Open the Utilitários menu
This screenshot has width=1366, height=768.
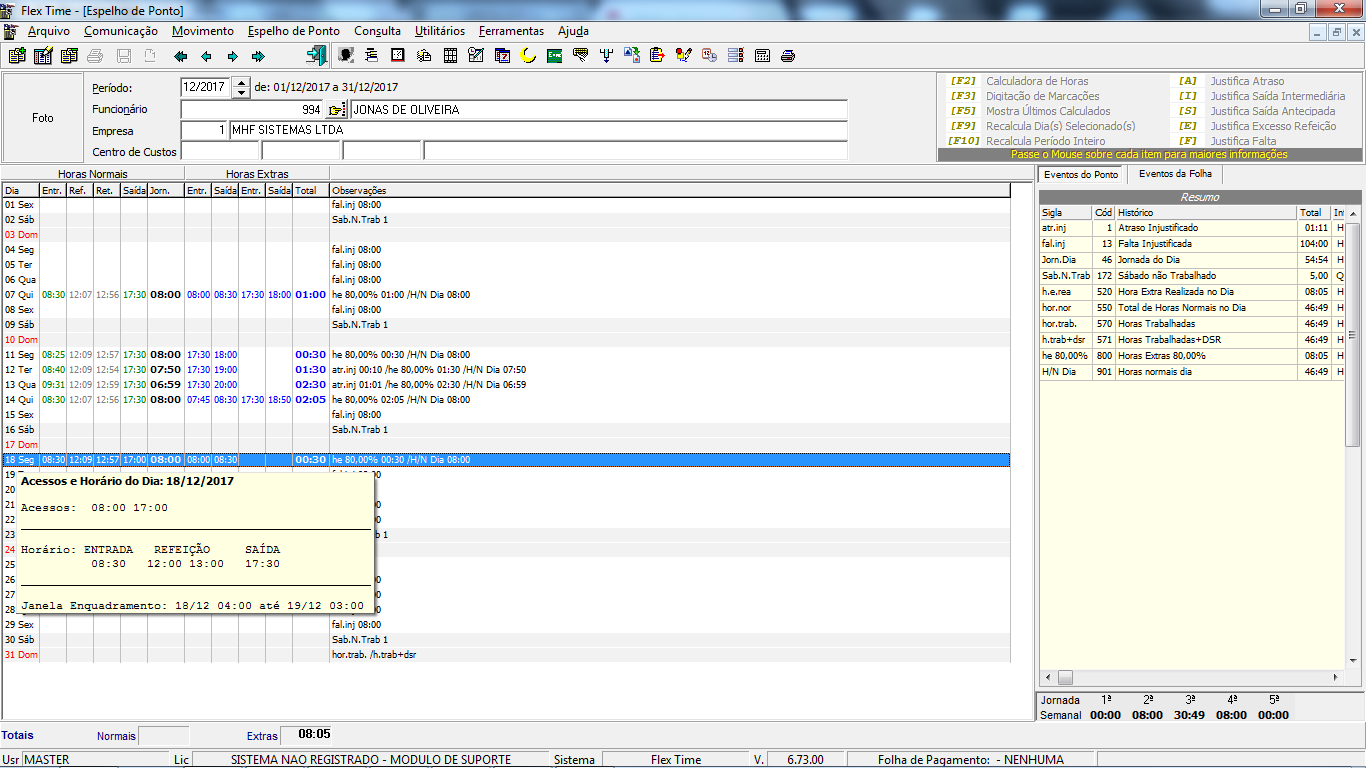tap(440, 31)
